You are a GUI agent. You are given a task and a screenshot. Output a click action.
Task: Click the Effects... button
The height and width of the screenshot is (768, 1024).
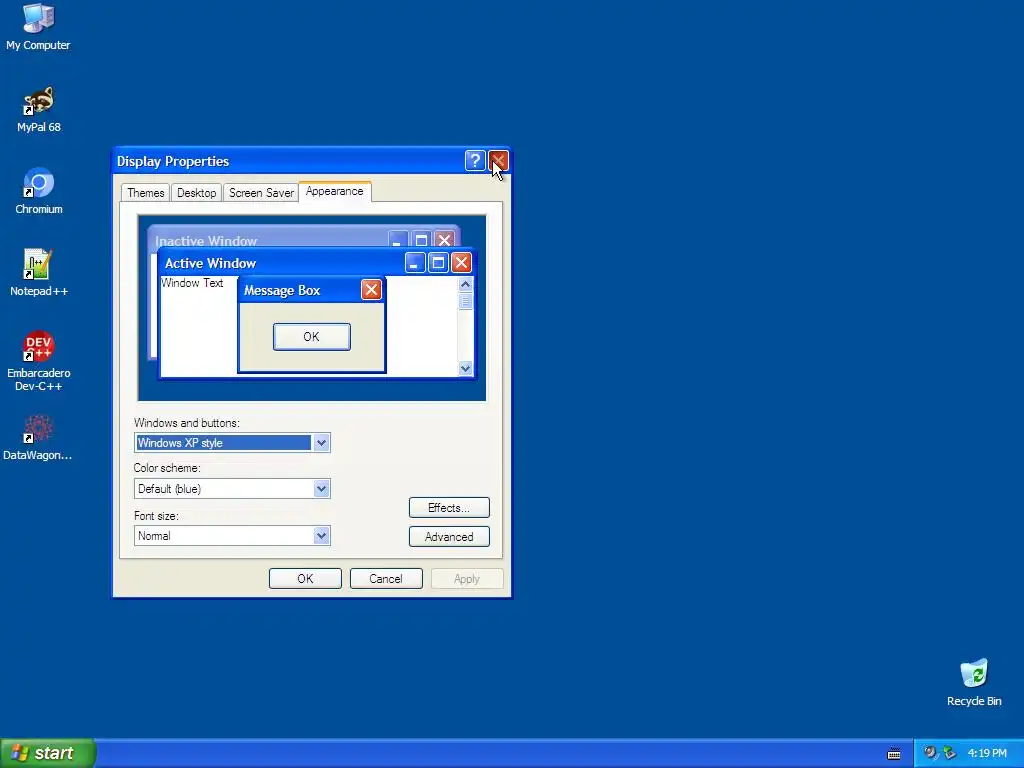click(x=449, y=507)
